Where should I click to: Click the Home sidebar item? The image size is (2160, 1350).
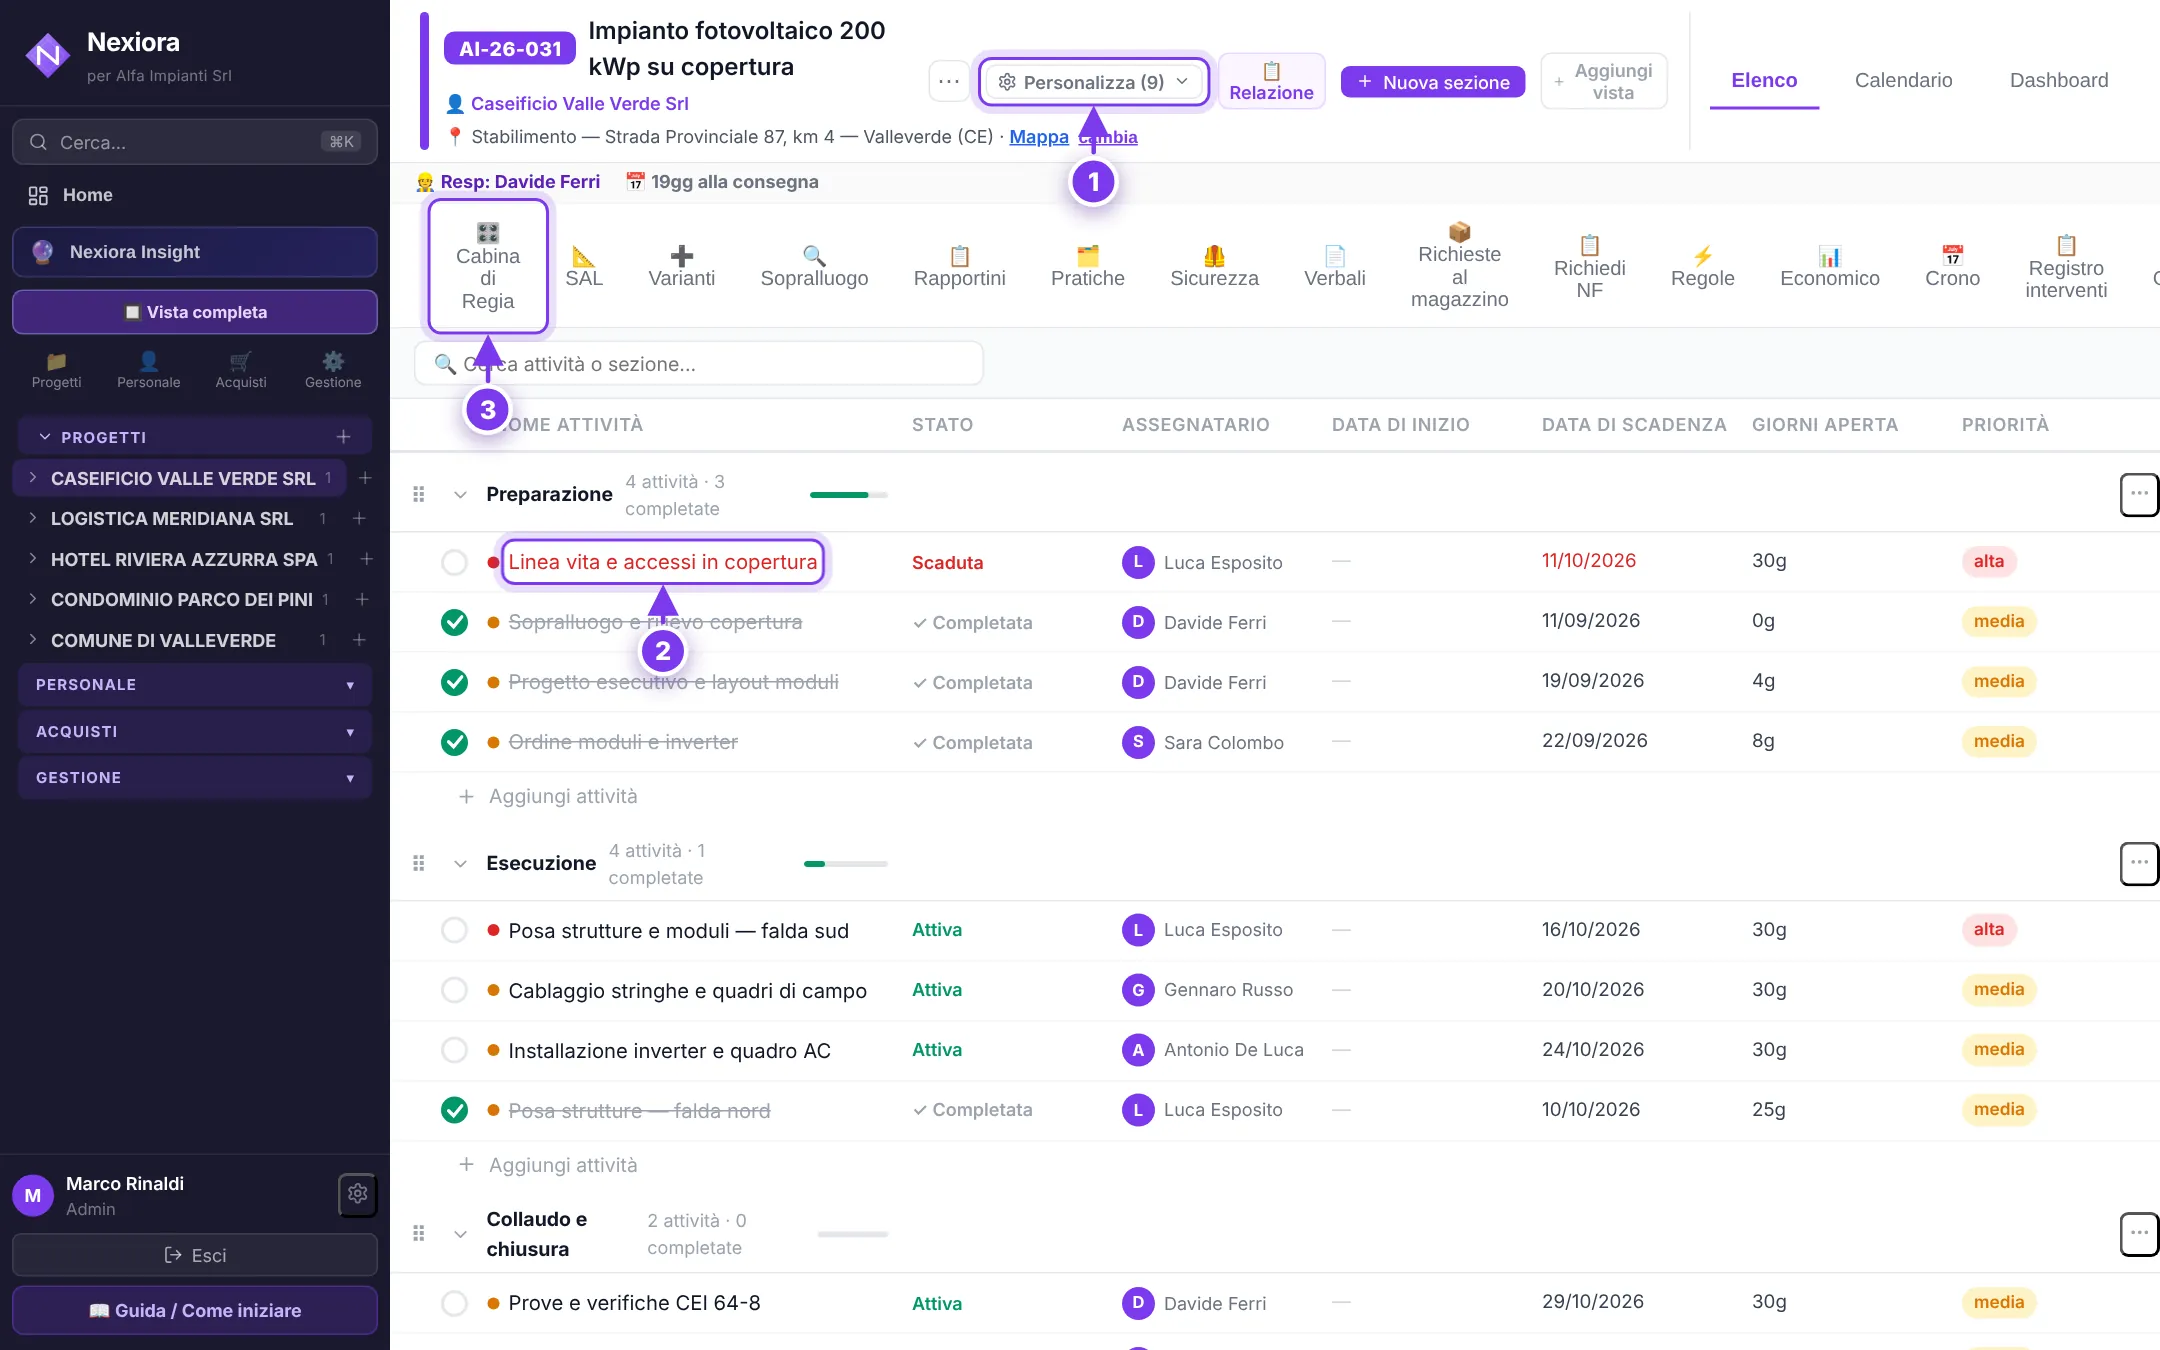(x=195, y=195)
